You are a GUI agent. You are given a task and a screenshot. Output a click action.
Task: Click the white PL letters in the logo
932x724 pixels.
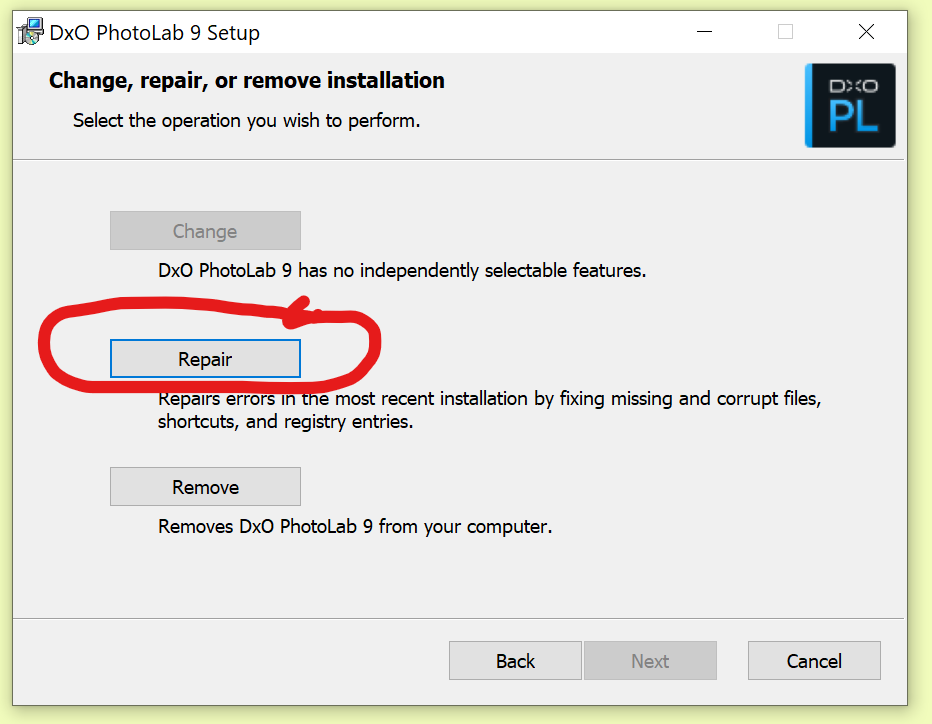(x=853, y=116)
